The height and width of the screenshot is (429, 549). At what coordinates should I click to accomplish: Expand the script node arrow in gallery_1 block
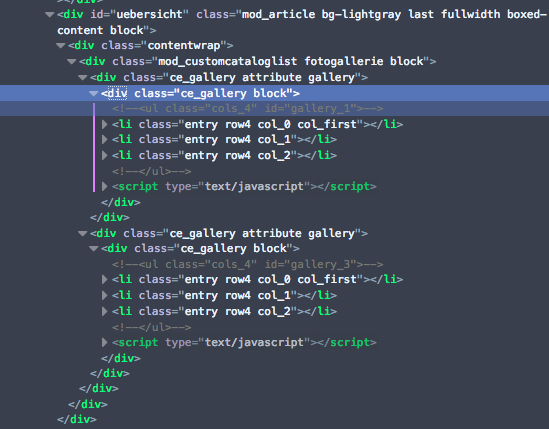[104, 186]
